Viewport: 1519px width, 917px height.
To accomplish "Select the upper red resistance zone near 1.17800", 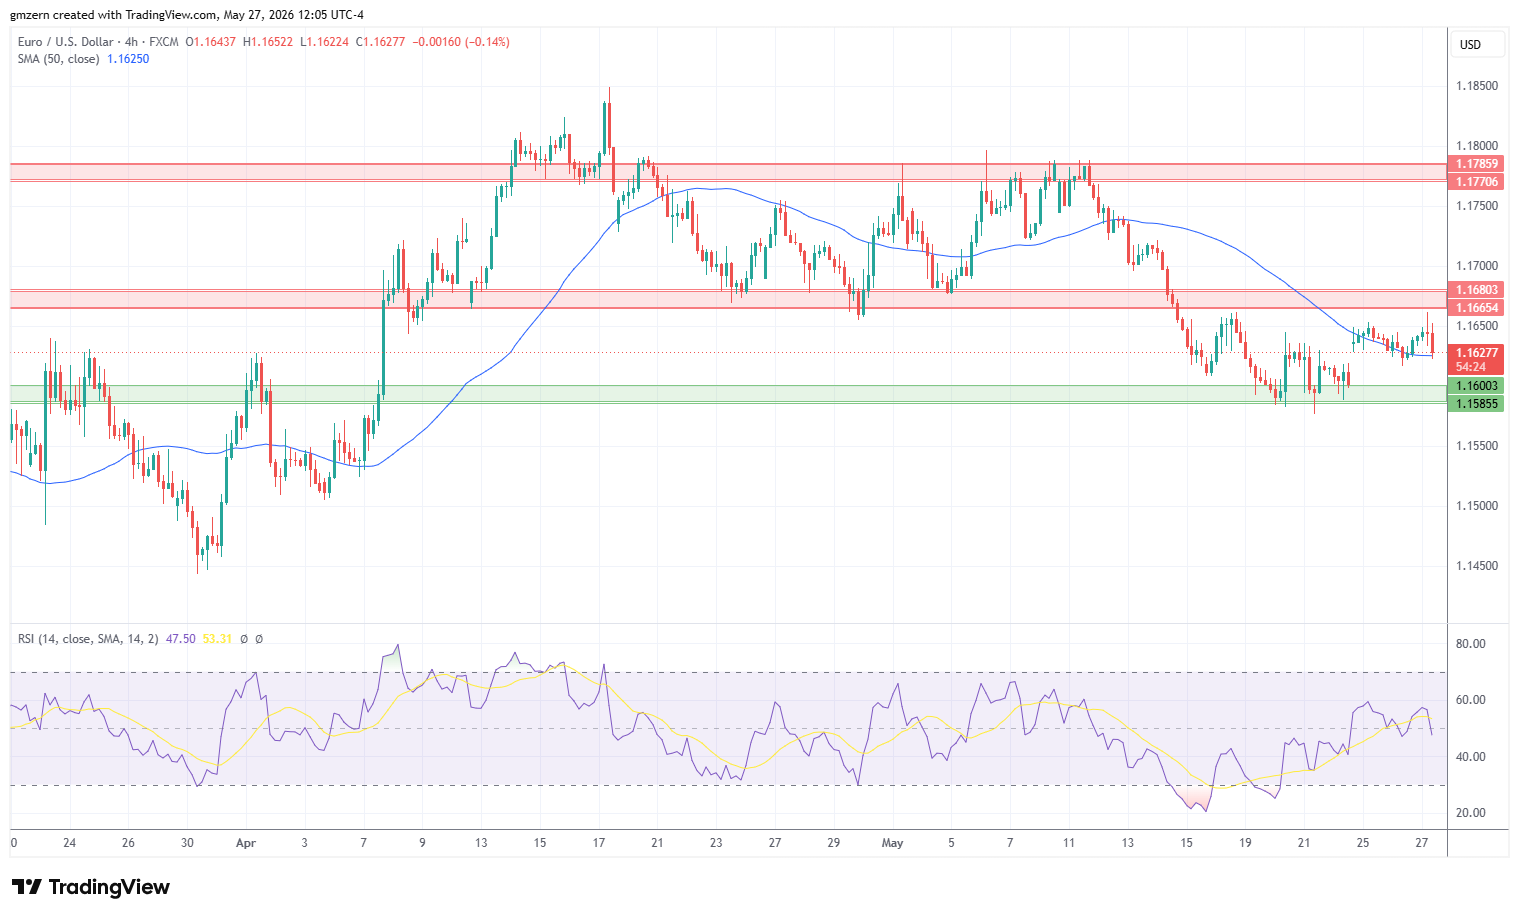I will [x=728, y=172].
